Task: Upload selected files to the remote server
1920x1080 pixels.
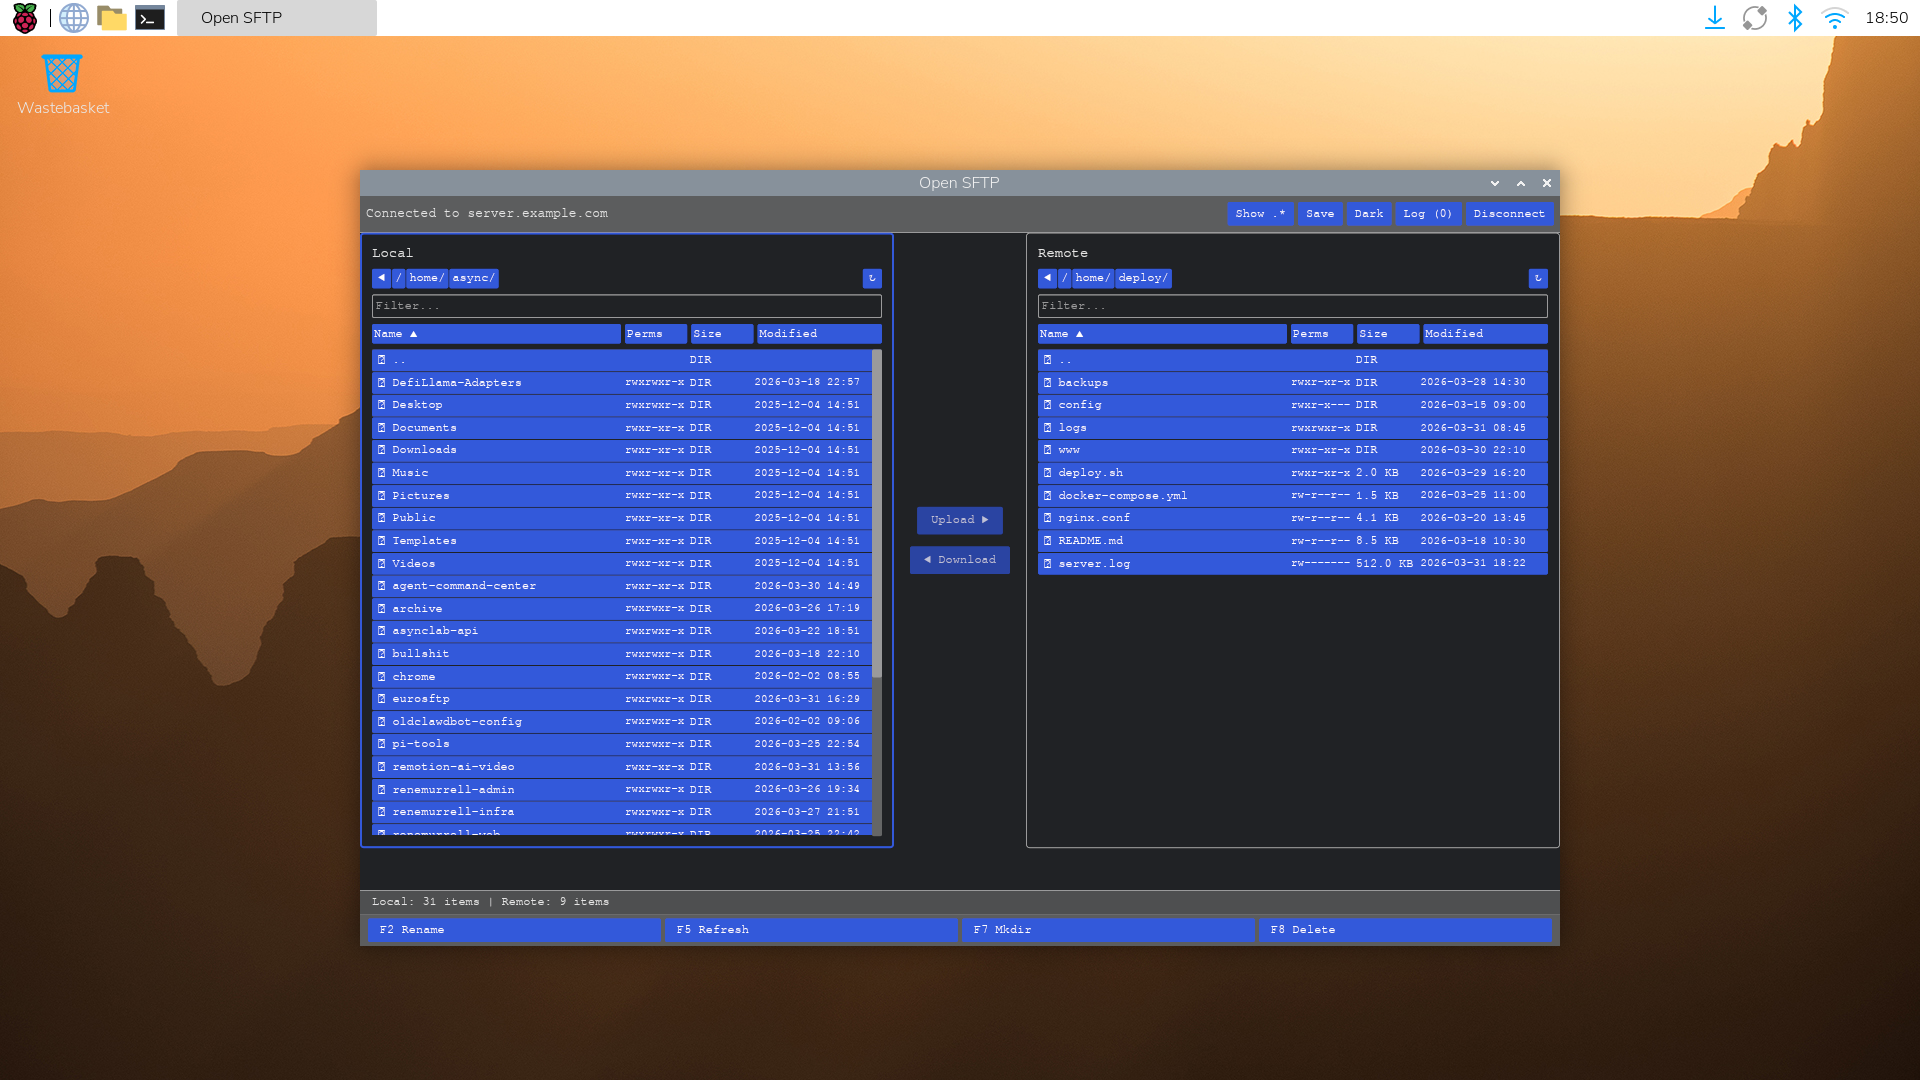Action: click(958, 520)
